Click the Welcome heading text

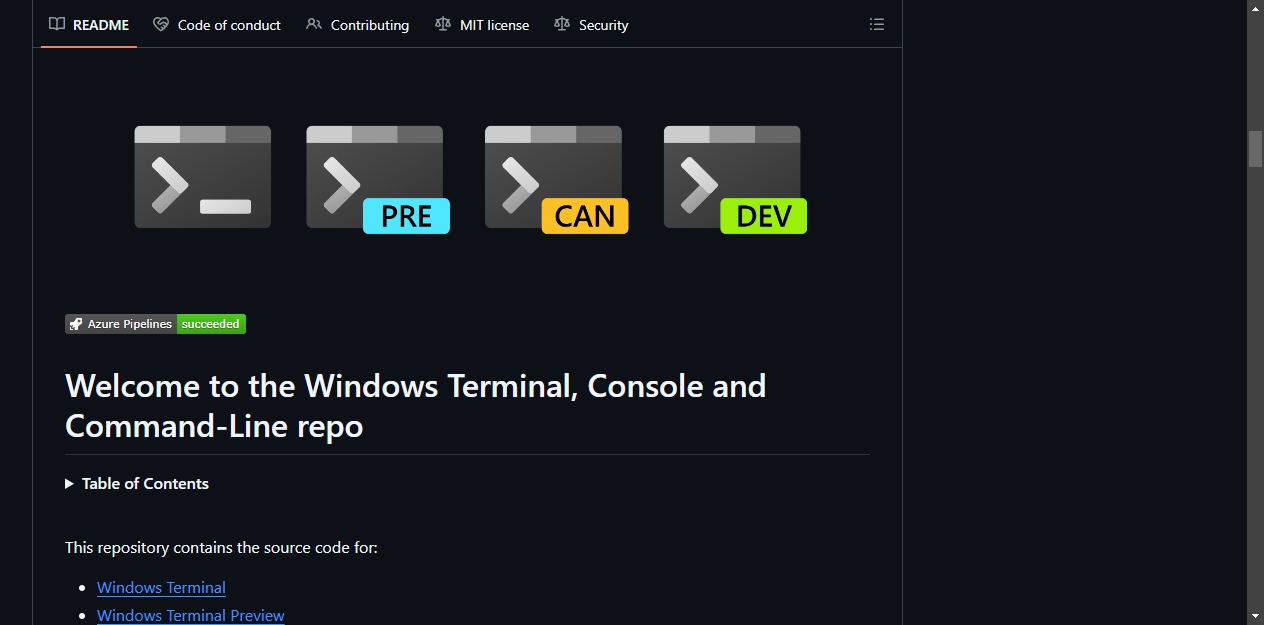(x=415, y=406)
